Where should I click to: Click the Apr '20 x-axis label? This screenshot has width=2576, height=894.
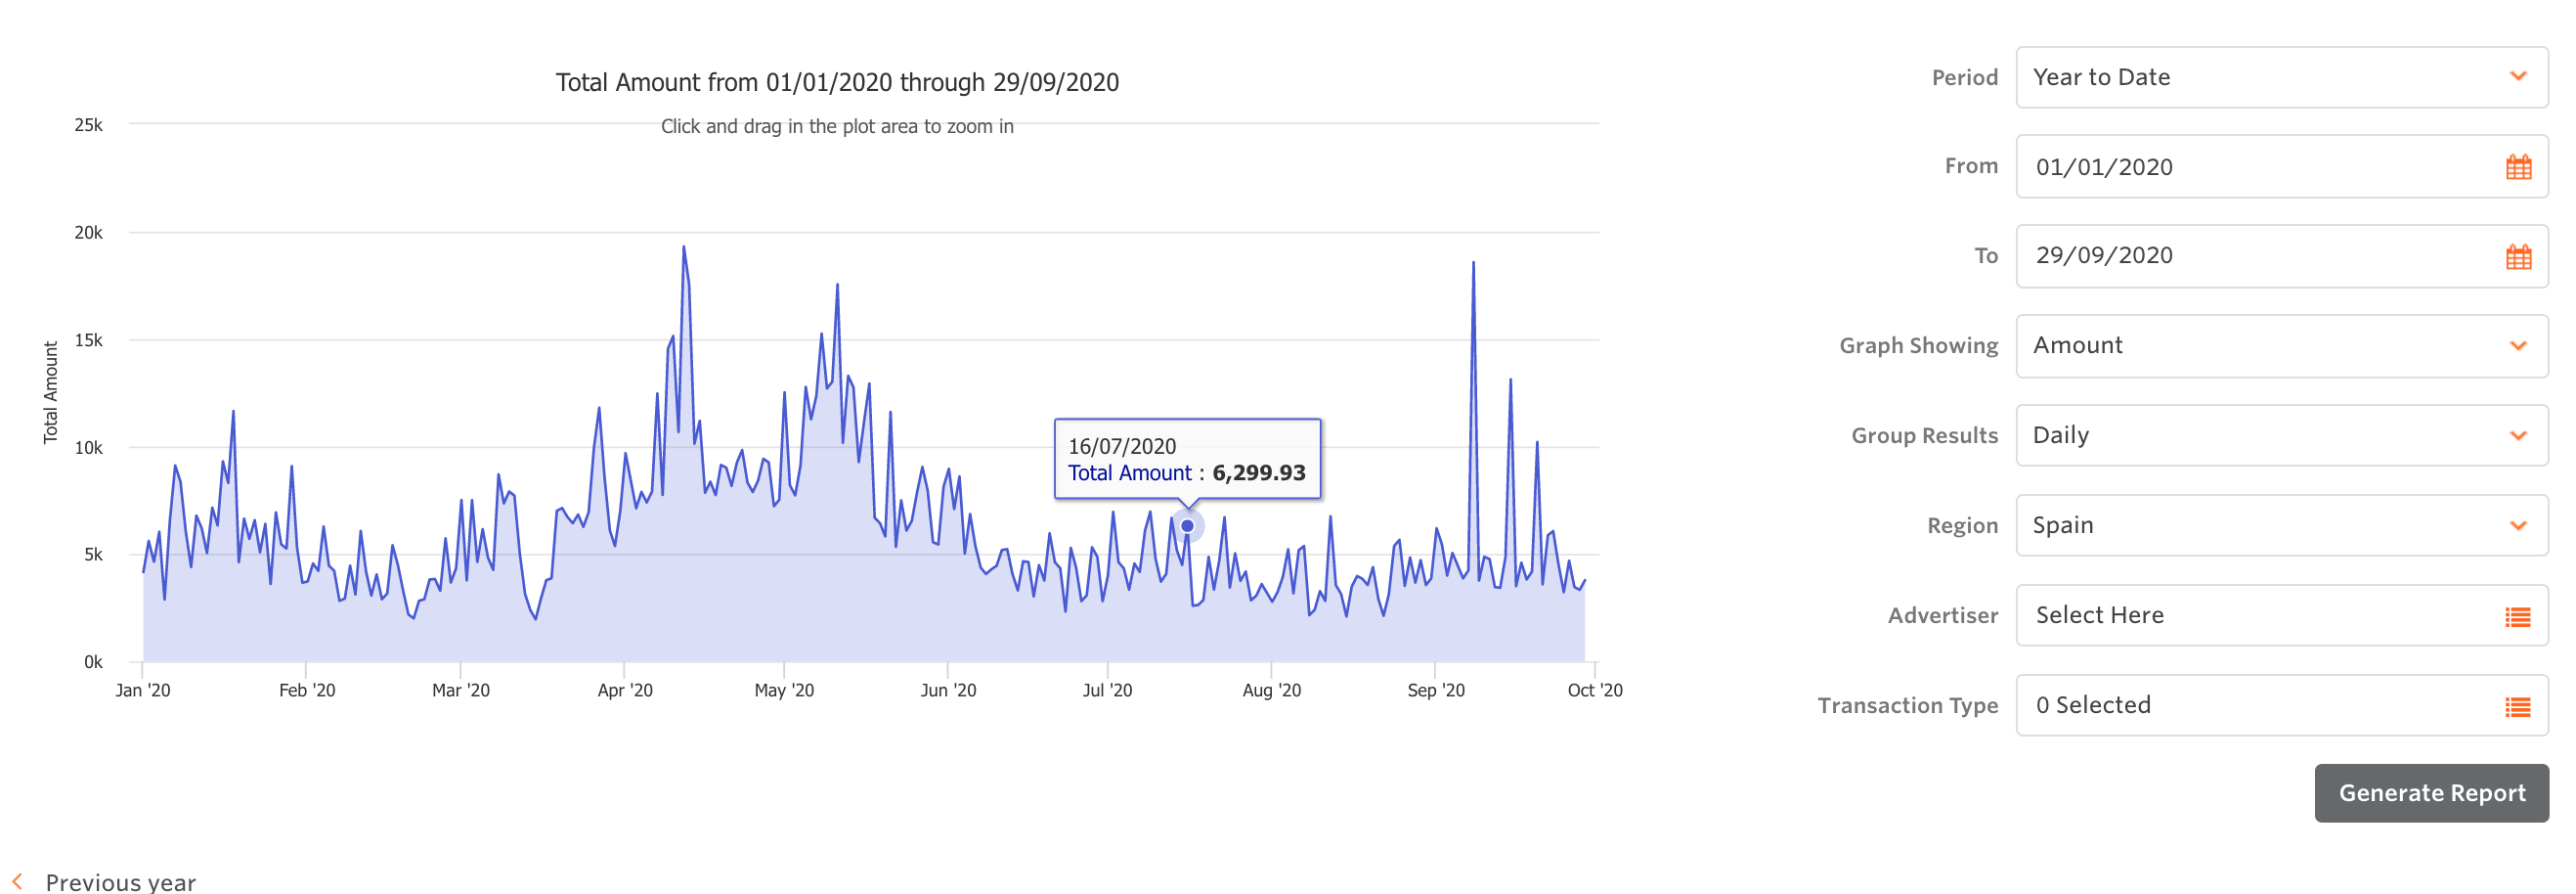tap(624, 690)
